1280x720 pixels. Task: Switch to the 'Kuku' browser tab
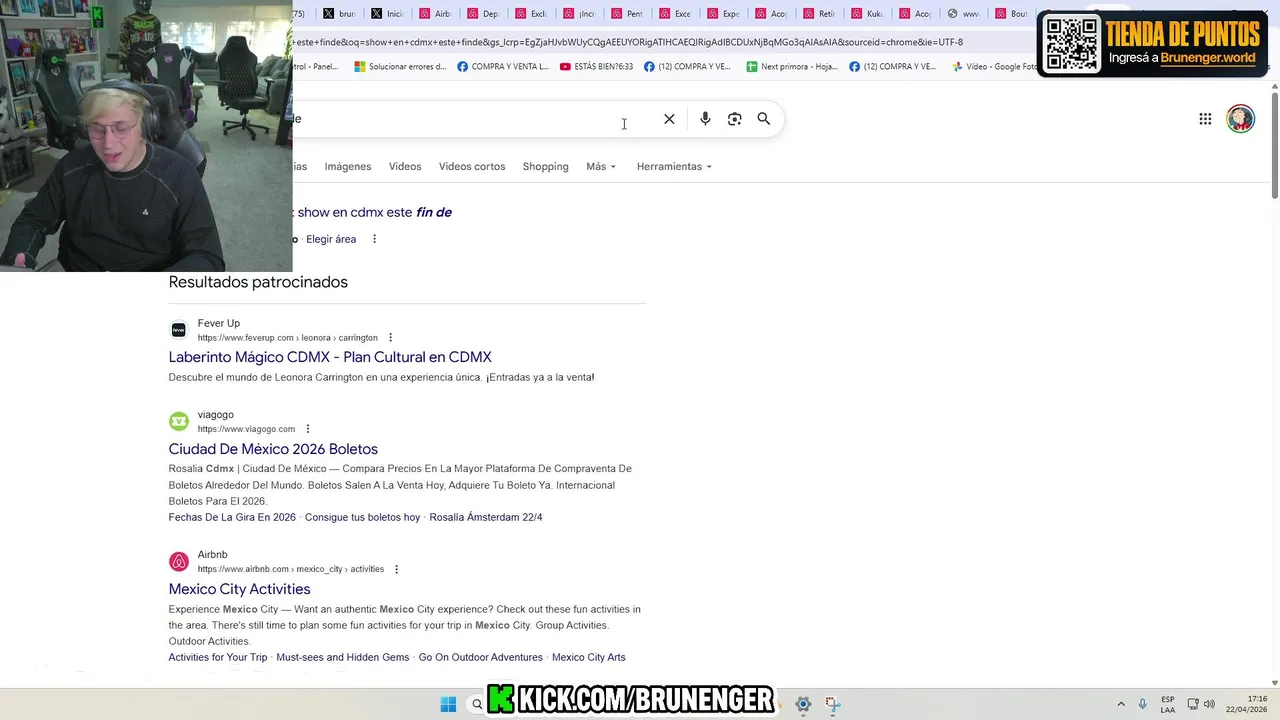pyautogui.click(x=868, y=14)
